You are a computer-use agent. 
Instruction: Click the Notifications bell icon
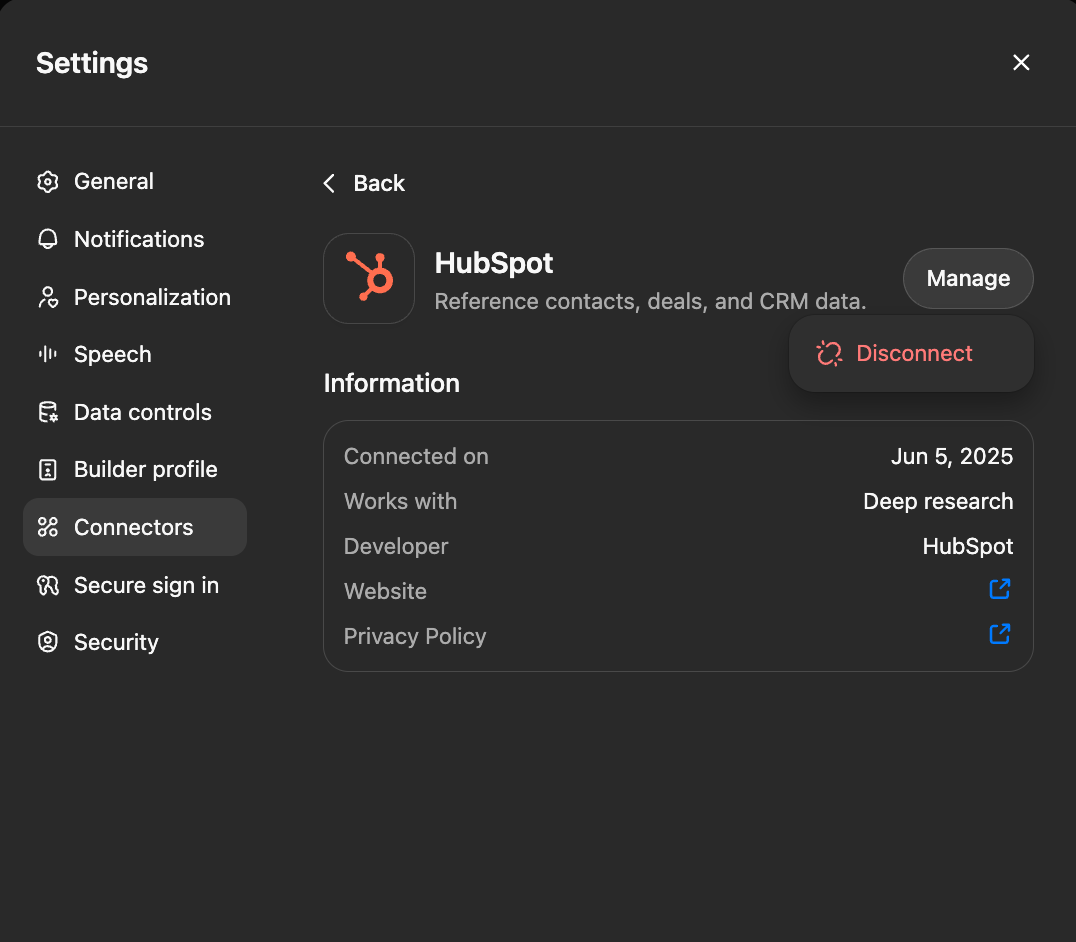tap(47, 240)
